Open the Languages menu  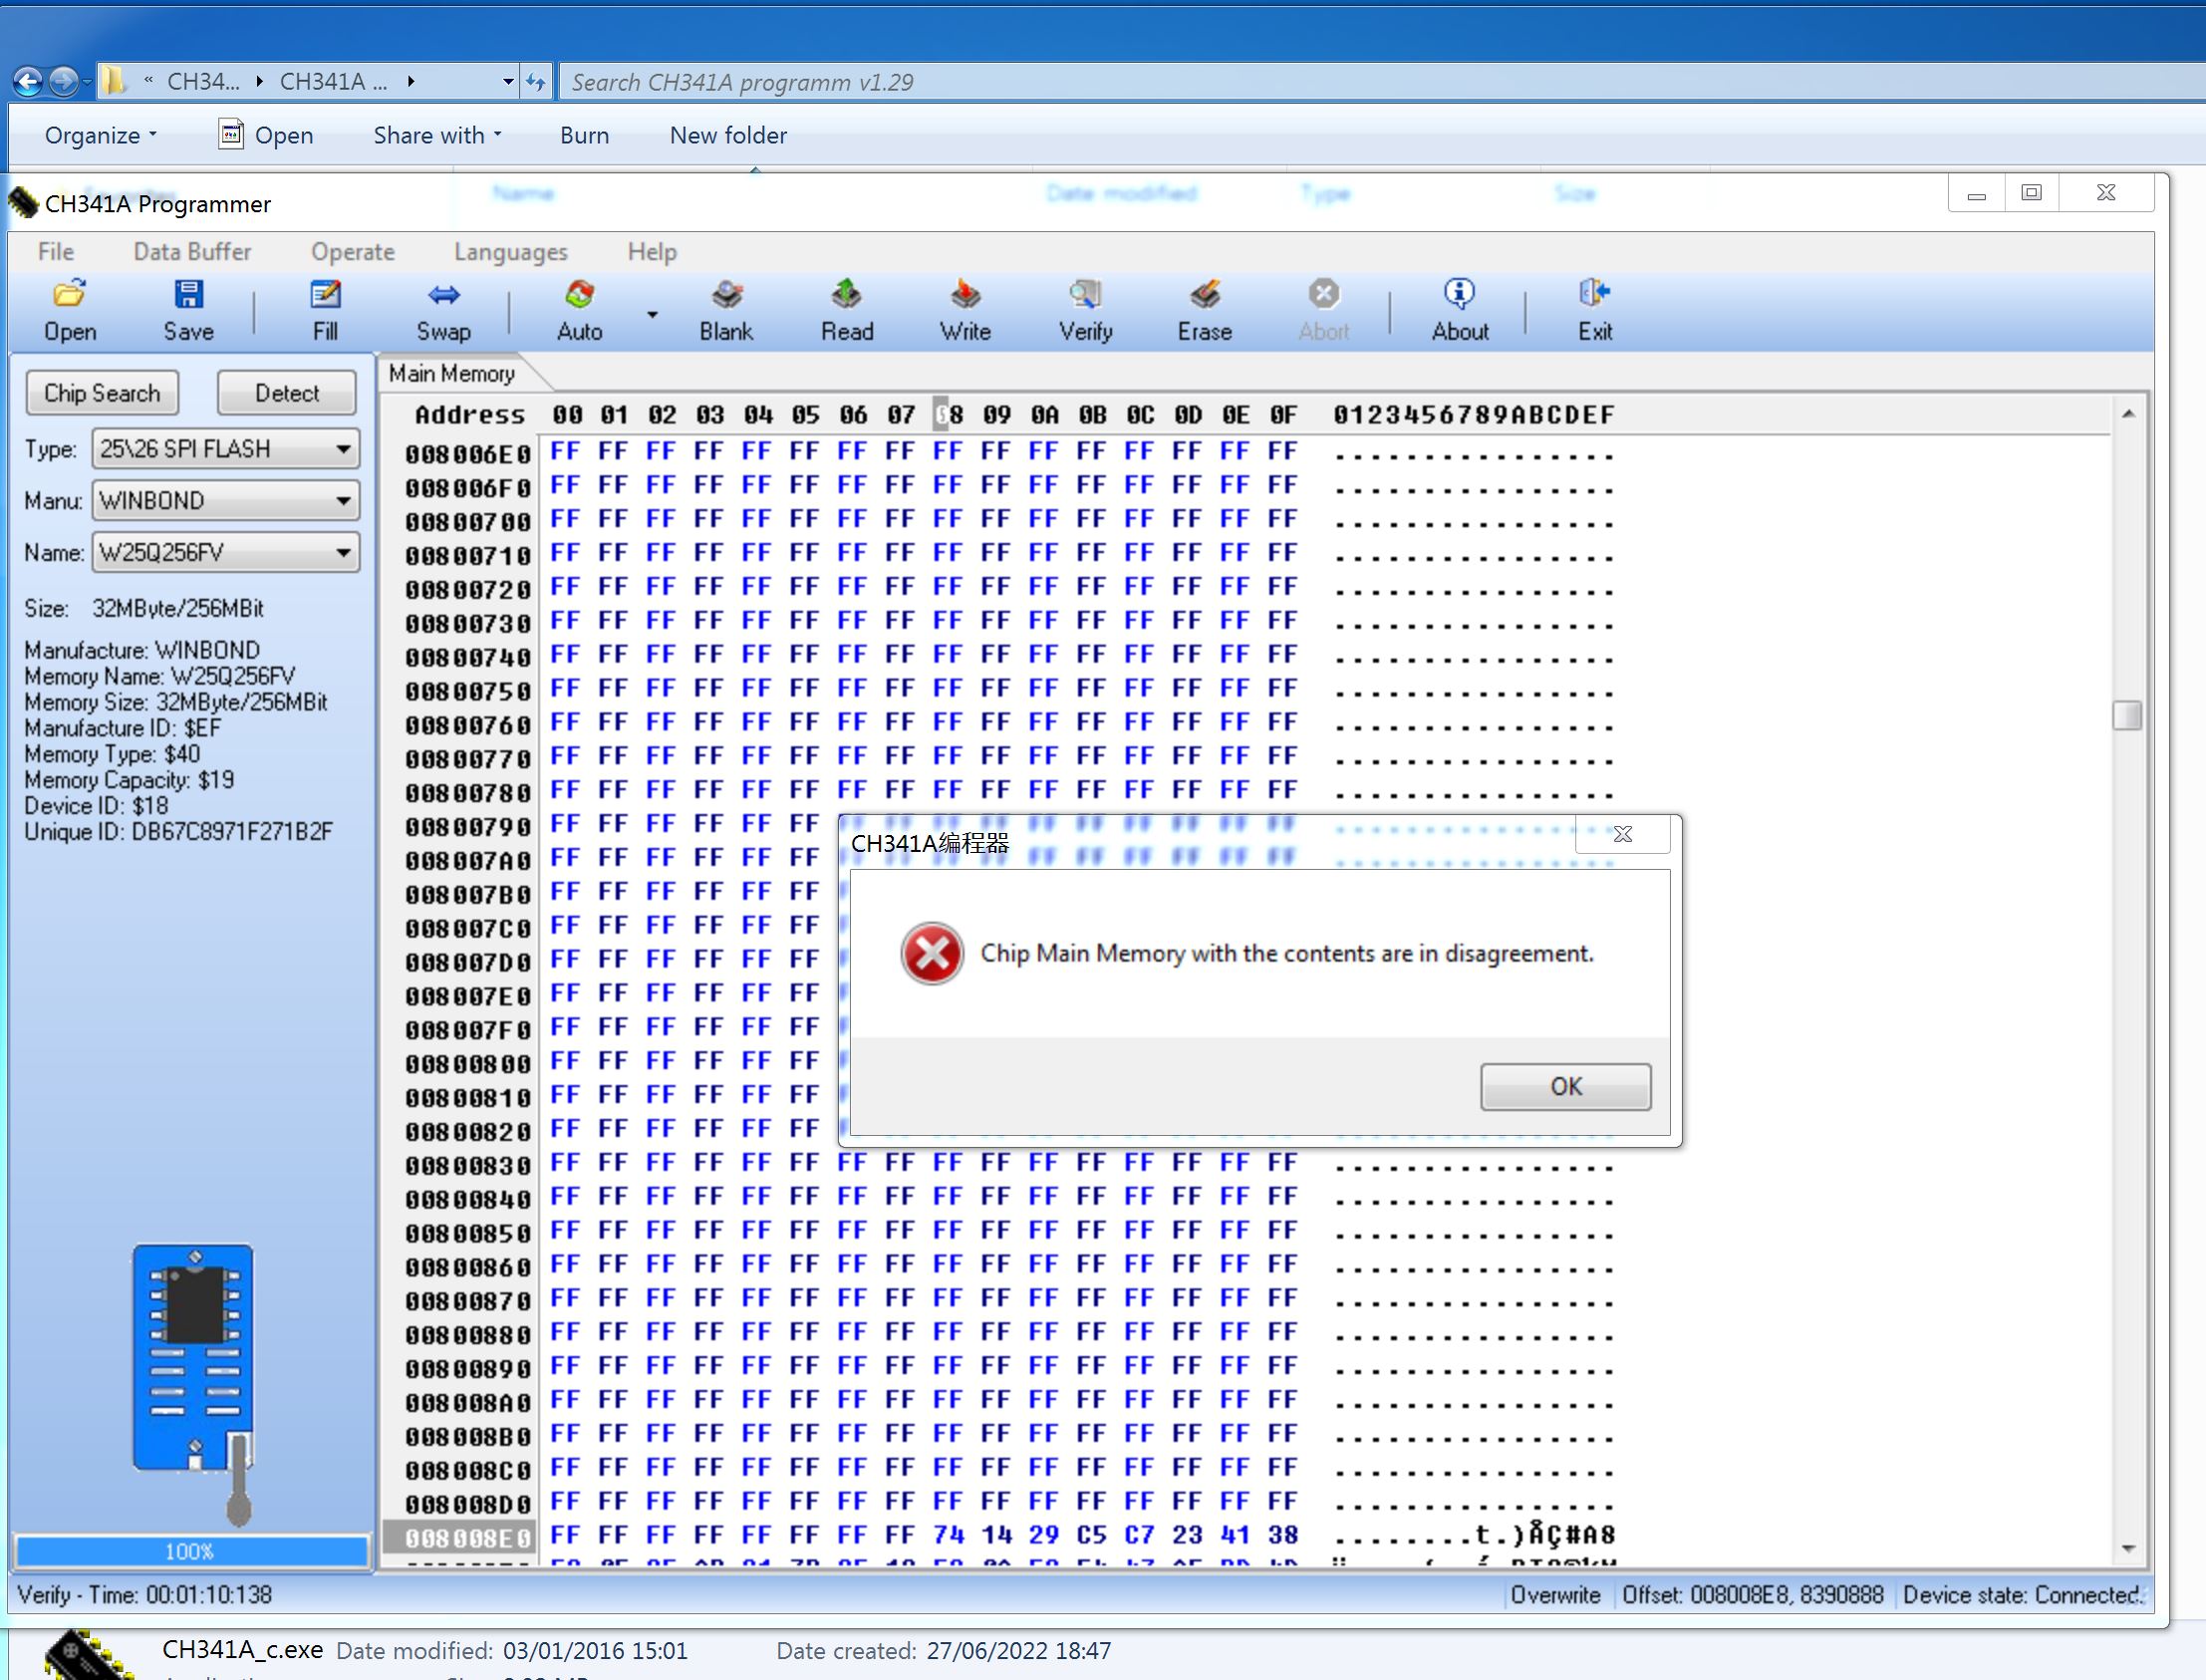[510, 252]
